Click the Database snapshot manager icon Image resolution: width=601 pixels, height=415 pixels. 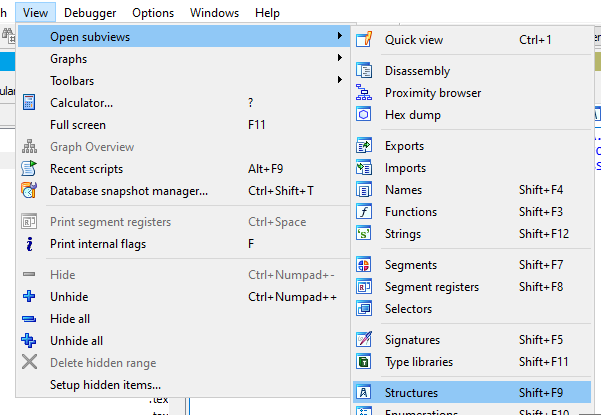pos(29,191)
